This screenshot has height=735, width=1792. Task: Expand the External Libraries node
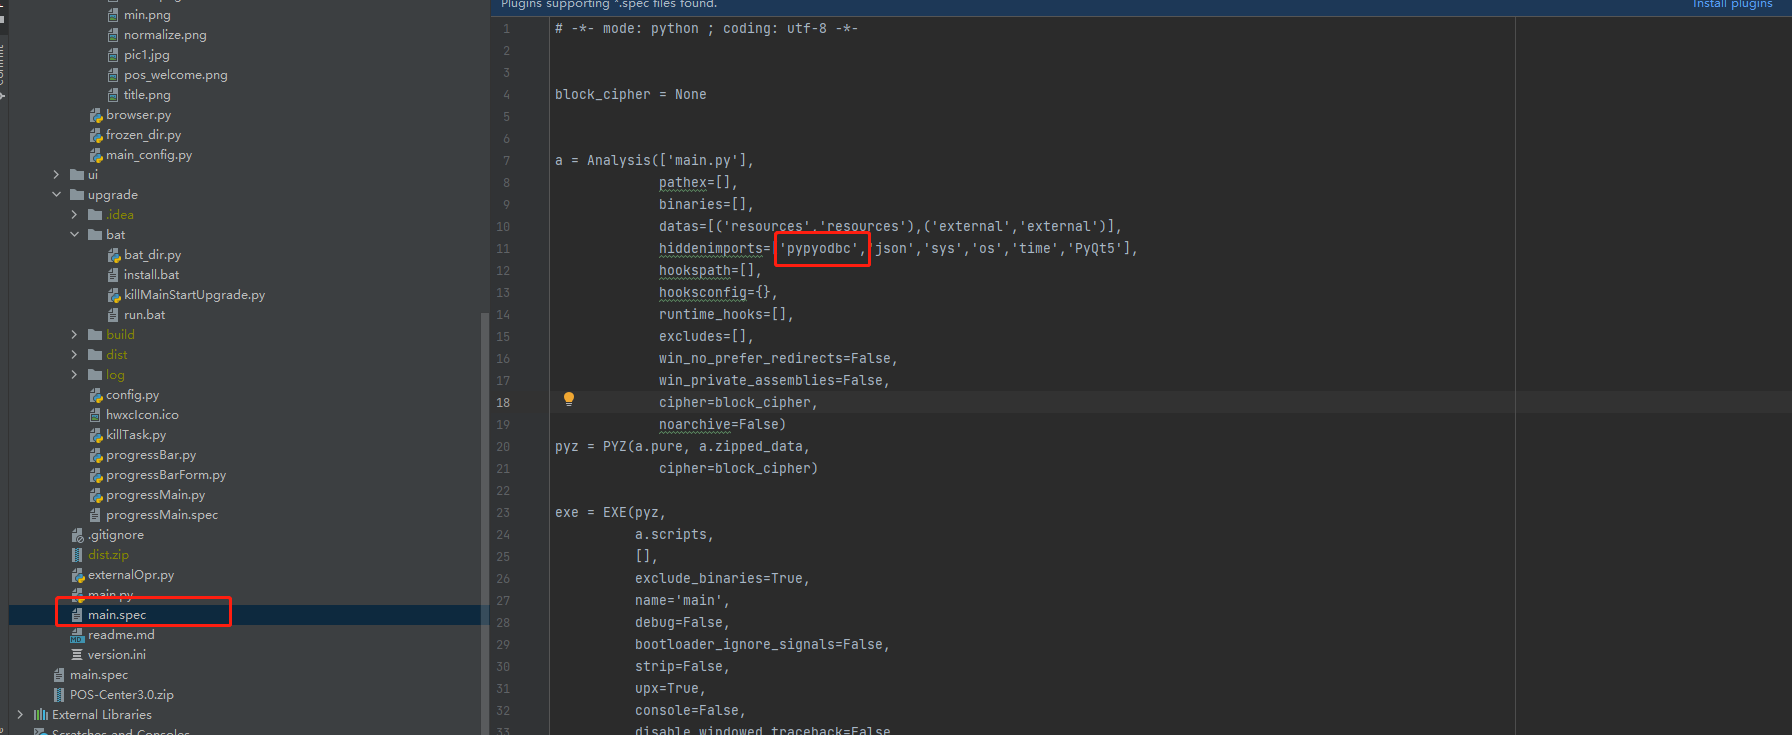(x=20, y=715)
